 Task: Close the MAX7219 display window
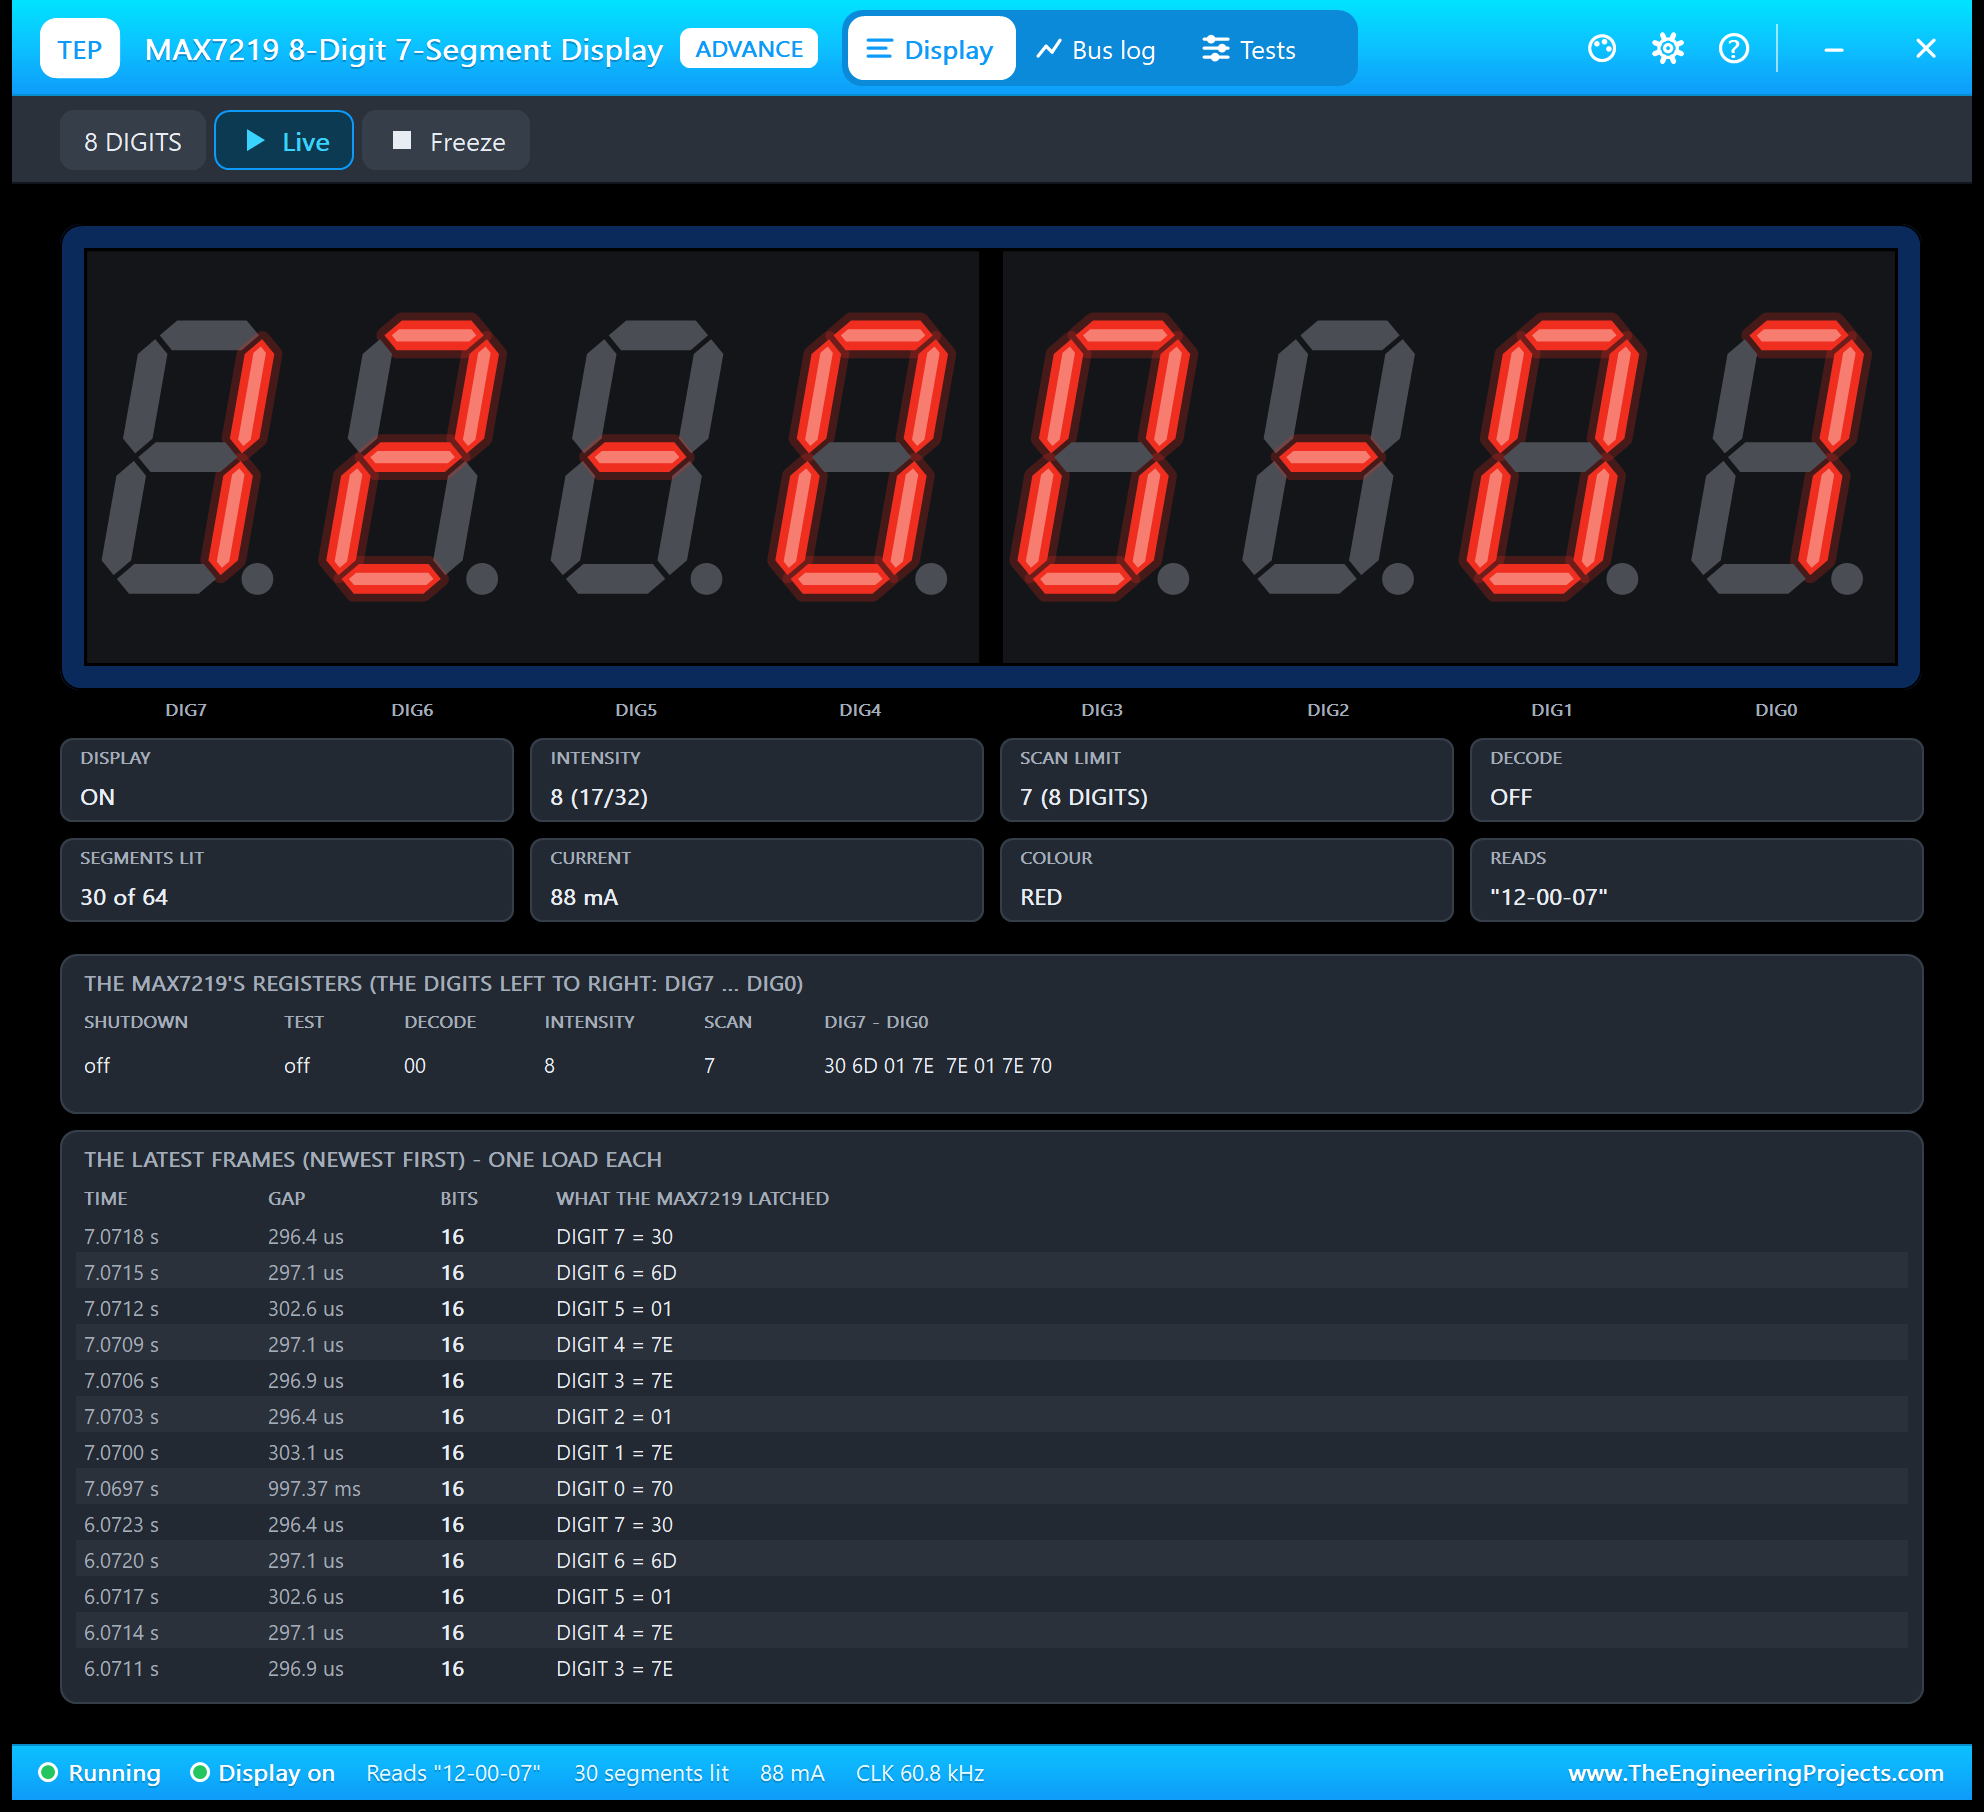click(x=1926, y=49)
